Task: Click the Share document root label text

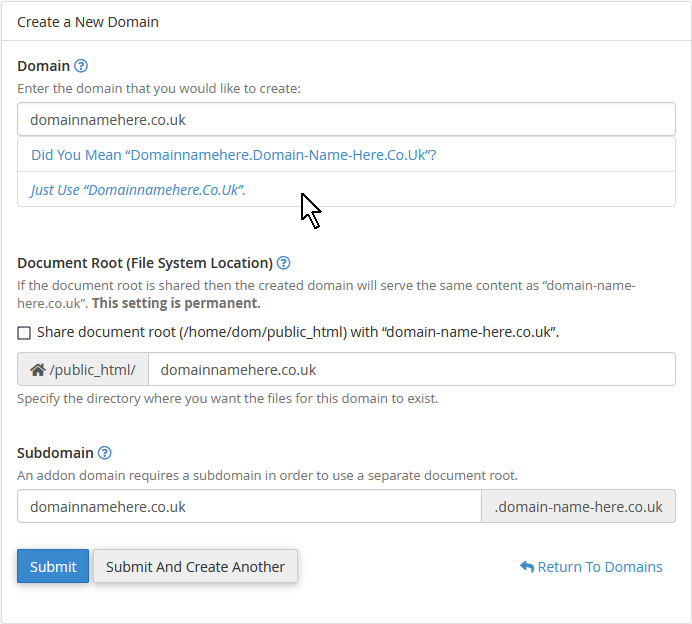Action: tap(297, 332)
